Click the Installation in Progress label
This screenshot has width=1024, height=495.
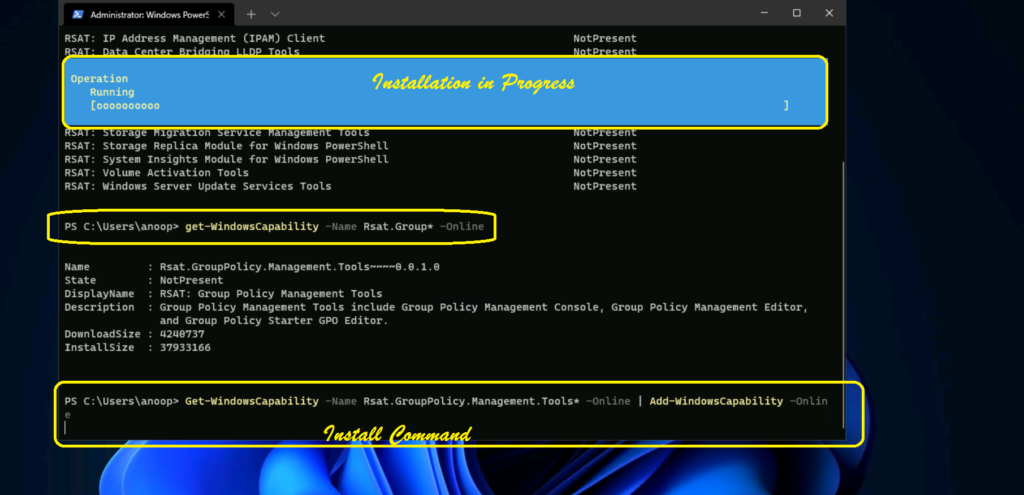473,83
